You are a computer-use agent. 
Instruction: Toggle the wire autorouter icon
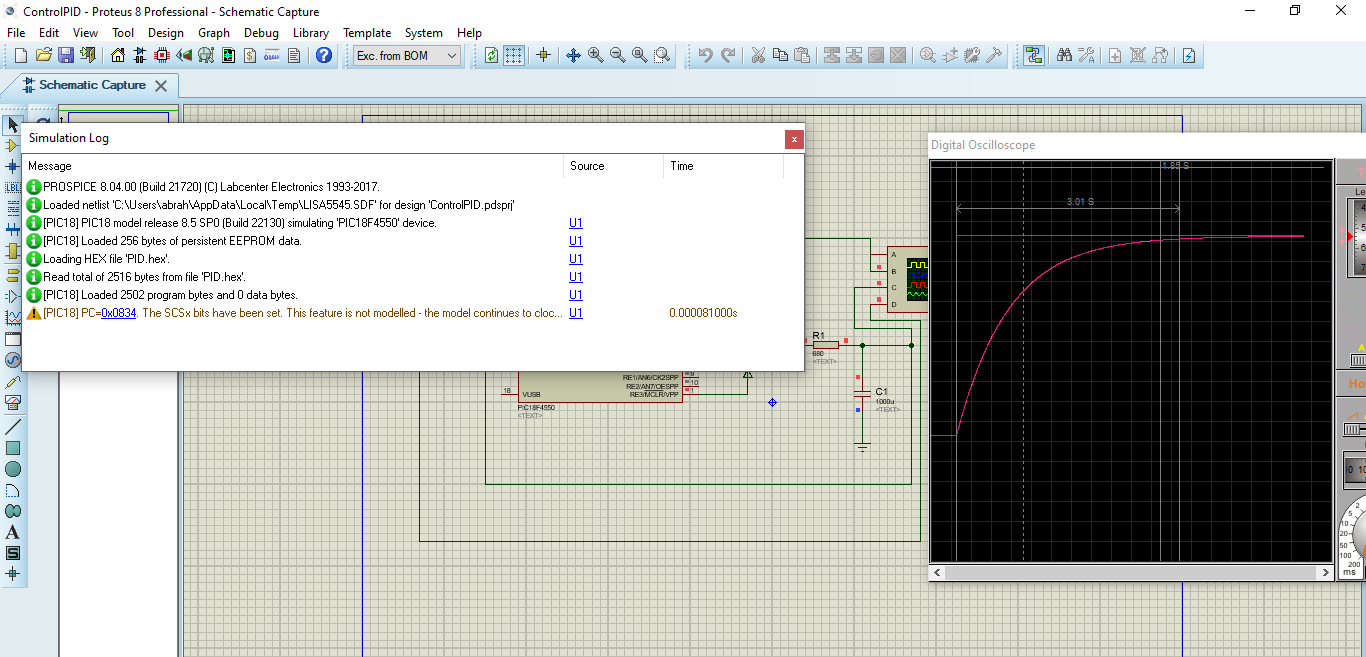point(1033,56)
